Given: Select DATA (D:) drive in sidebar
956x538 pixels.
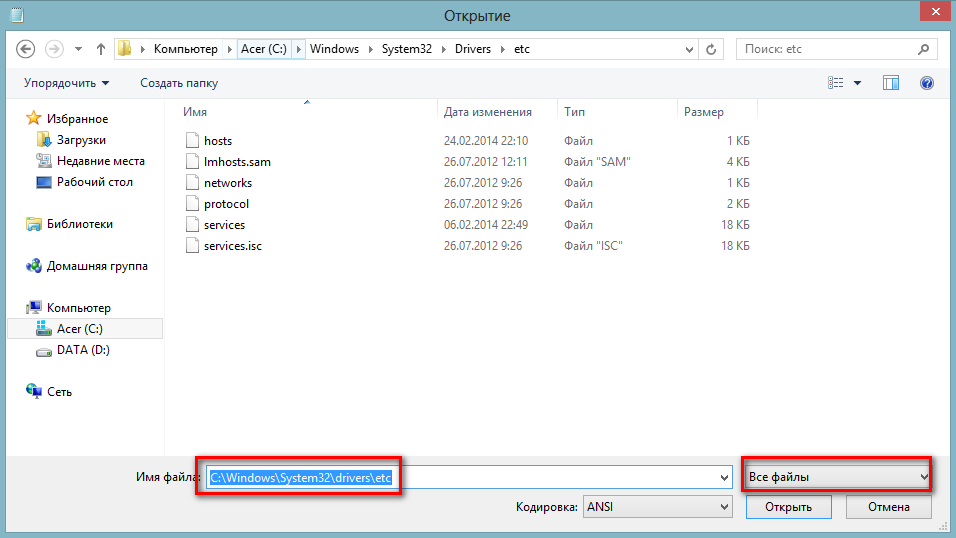Looking at the screenshot, I should click(83, 350).
